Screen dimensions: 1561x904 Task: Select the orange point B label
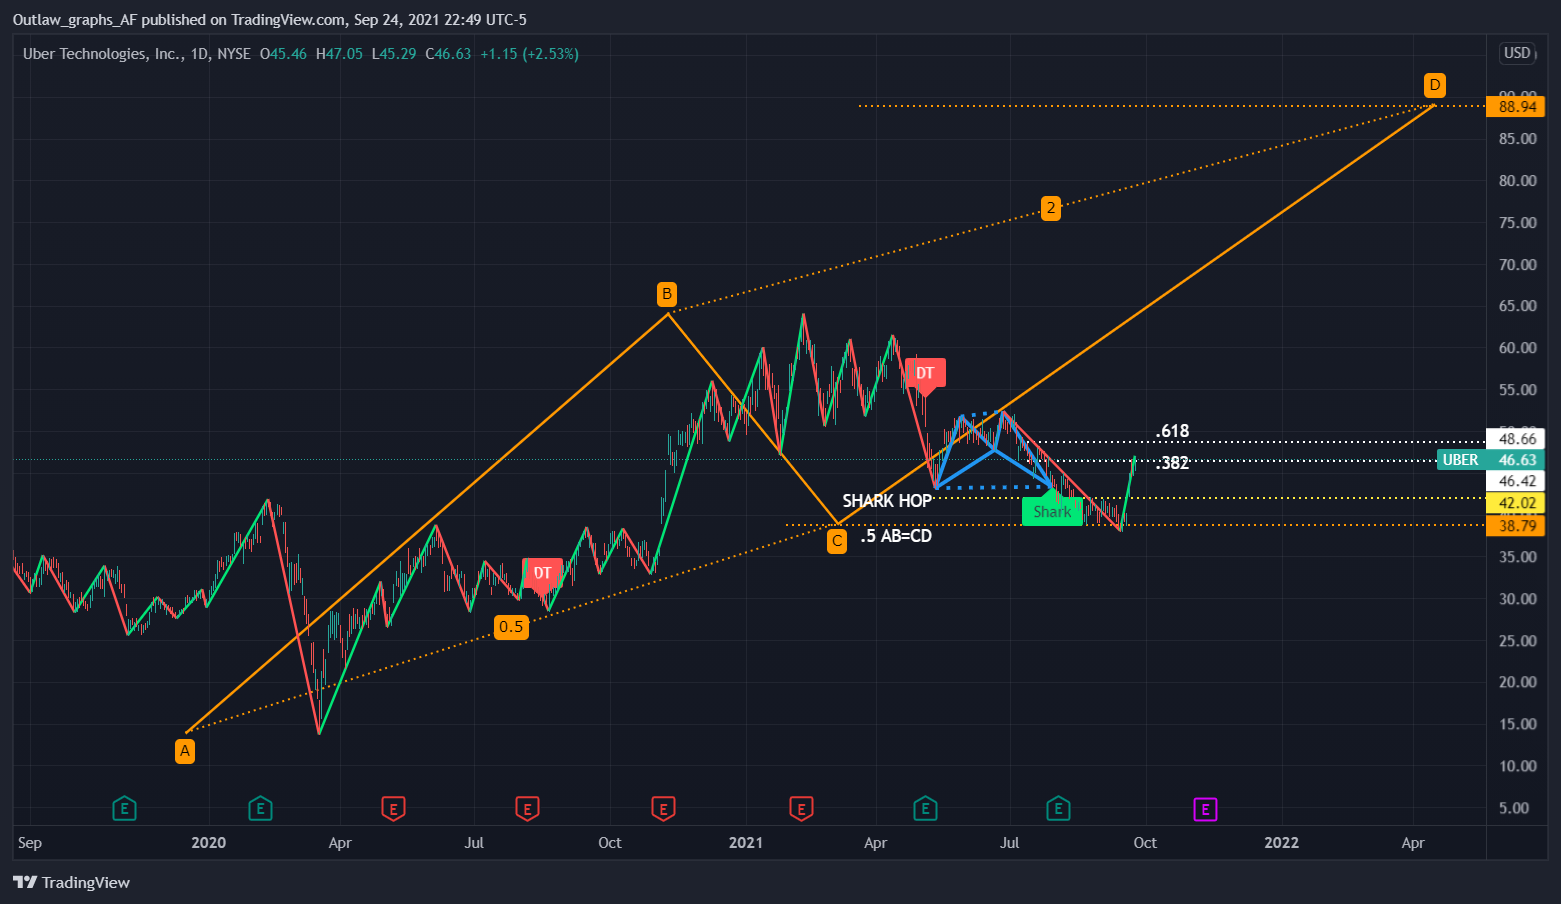pyautogui.click(x=667, y=294)
